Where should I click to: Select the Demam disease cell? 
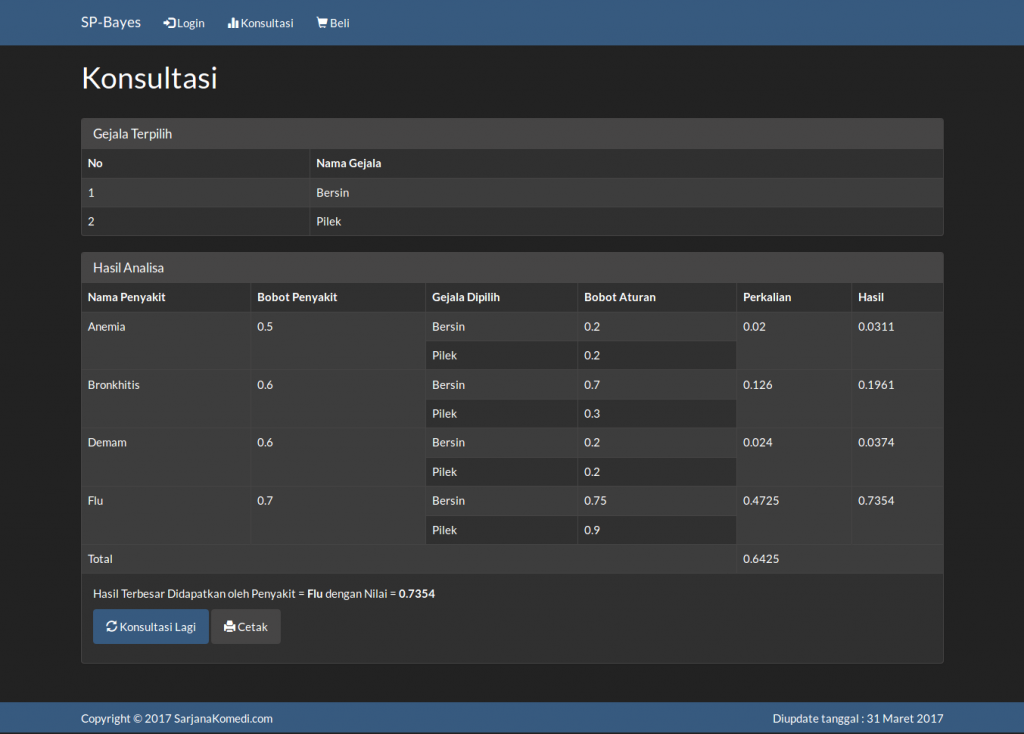point(166,457)
